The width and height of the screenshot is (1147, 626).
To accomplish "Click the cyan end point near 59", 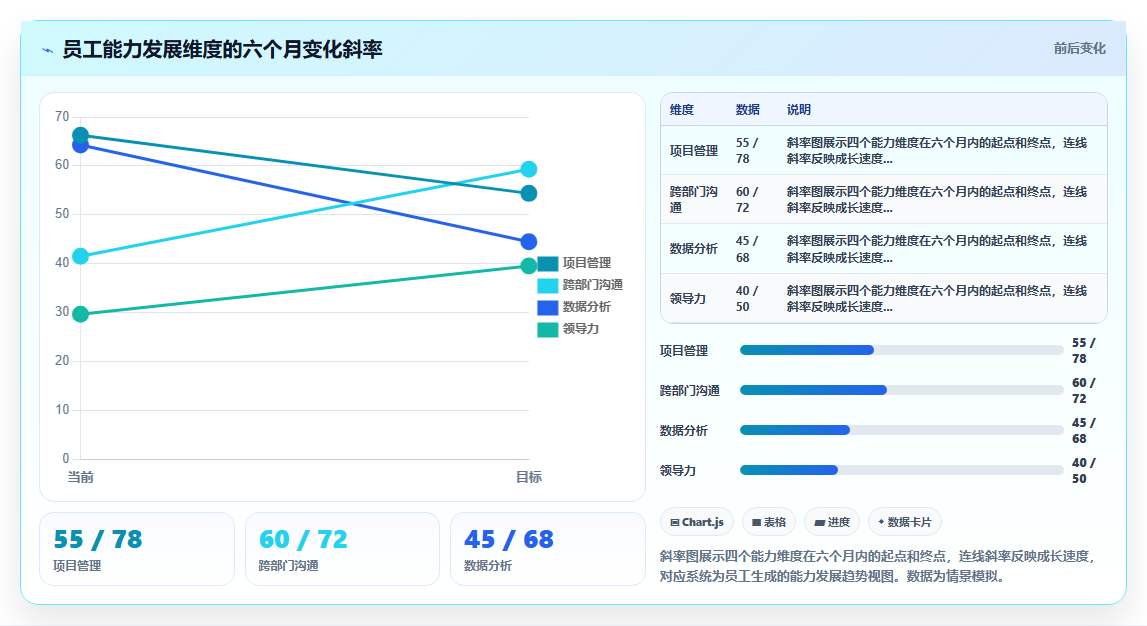I will pos(529,169).
